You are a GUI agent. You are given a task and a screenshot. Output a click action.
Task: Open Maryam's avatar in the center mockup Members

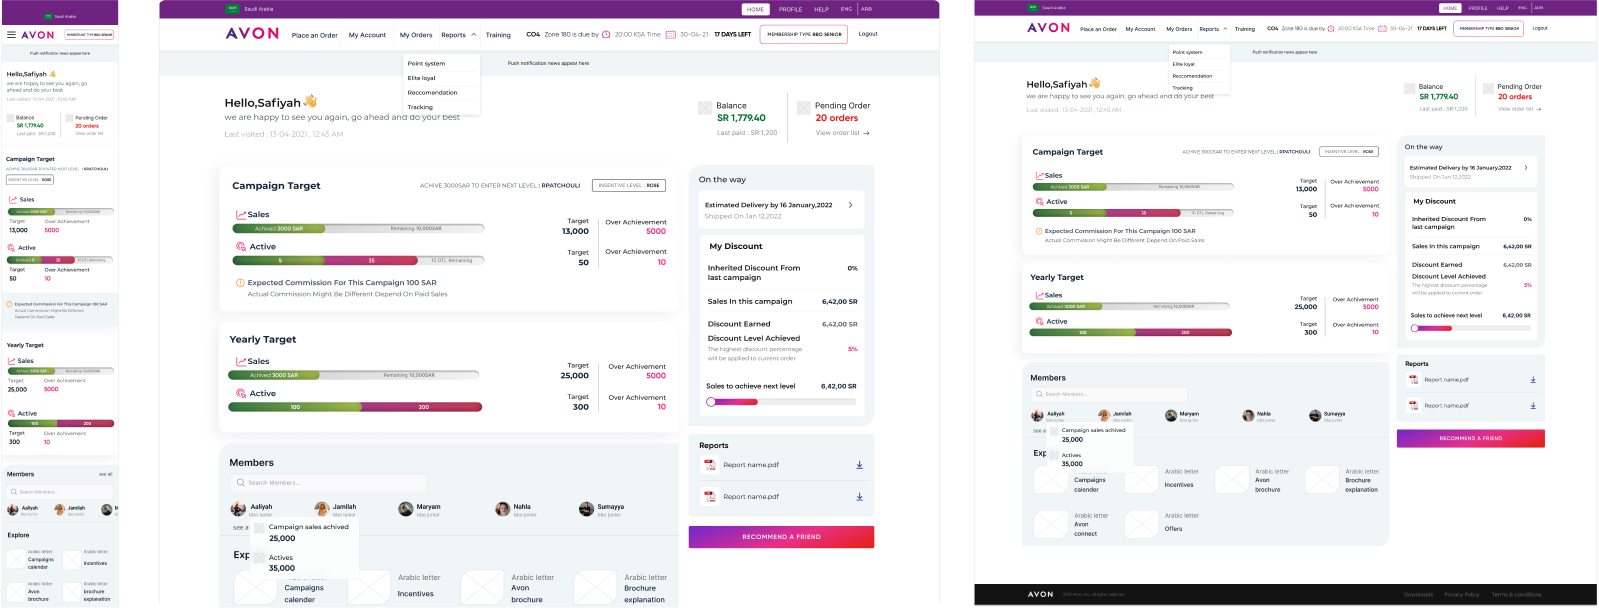(405, 509)
